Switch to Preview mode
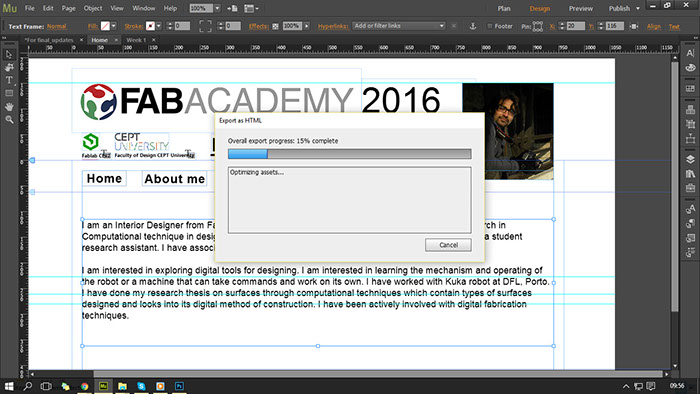 point(580,8)
